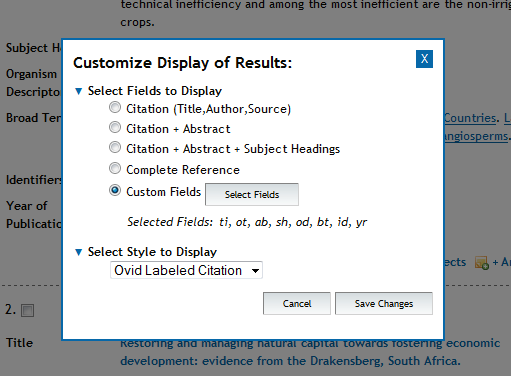Image resolution: width=511 pixels, height=376 pixels.
Task: Click the add-to-projects folder icon
Action: pos(482,263)
